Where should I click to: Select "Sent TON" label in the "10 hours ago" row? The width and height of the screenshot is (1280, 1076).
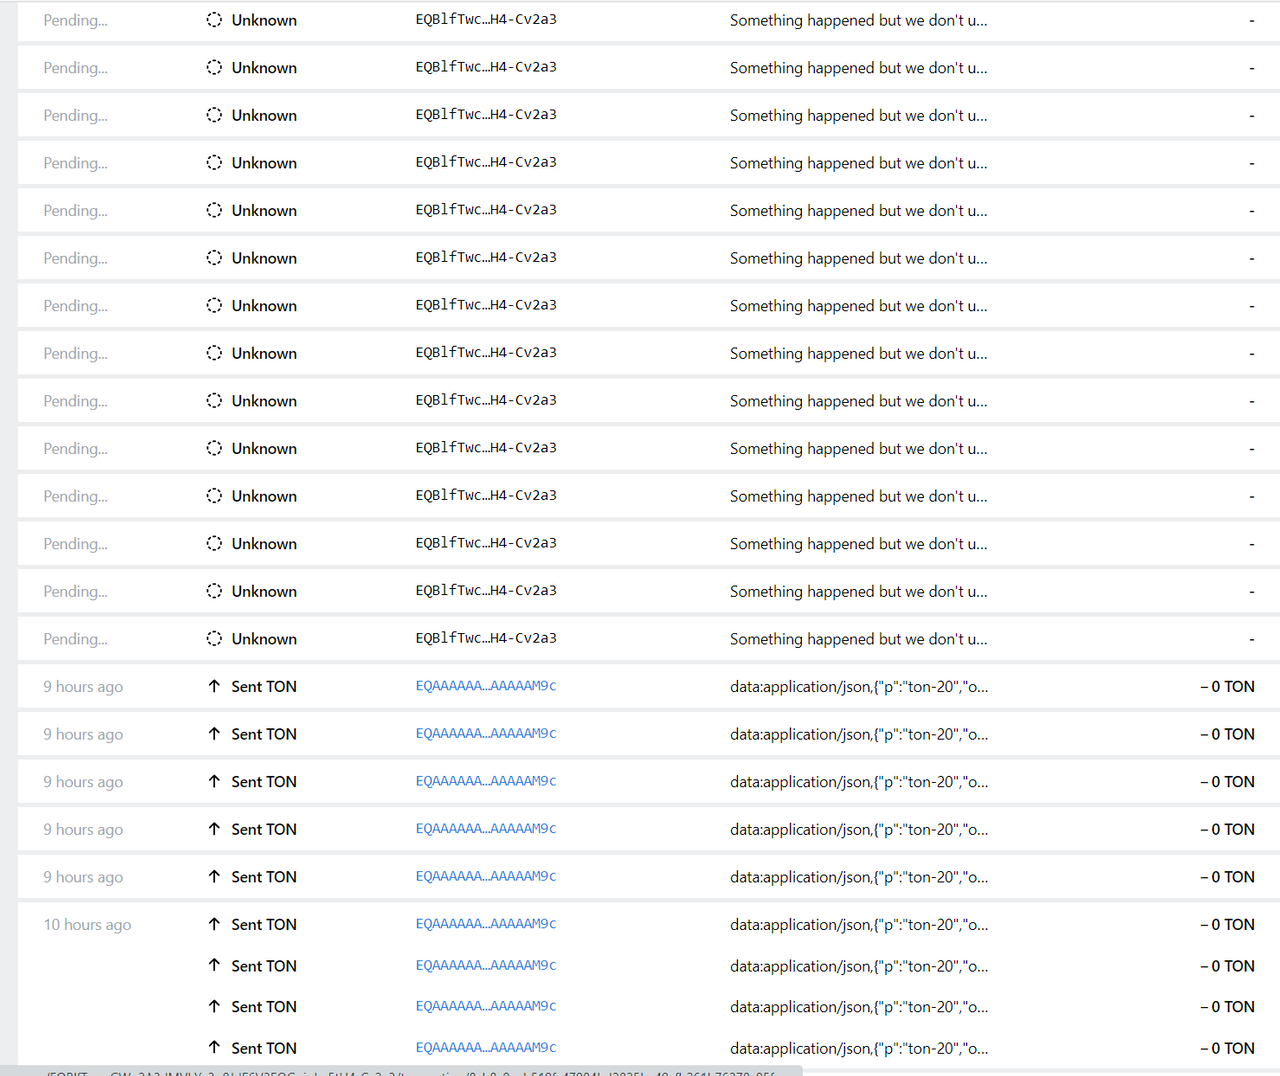click(x=264, y=925)
